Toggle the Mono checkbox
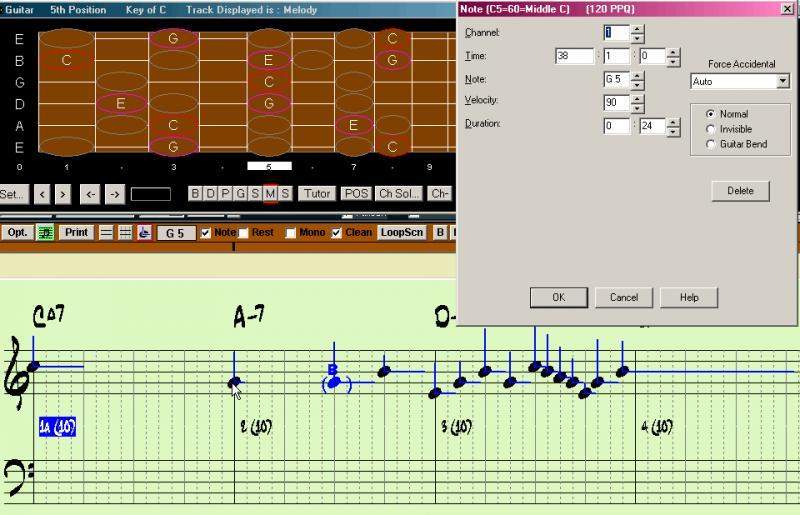Image resolution: width=800 pixels, height=515 pixels. click(x=291, y=233)
